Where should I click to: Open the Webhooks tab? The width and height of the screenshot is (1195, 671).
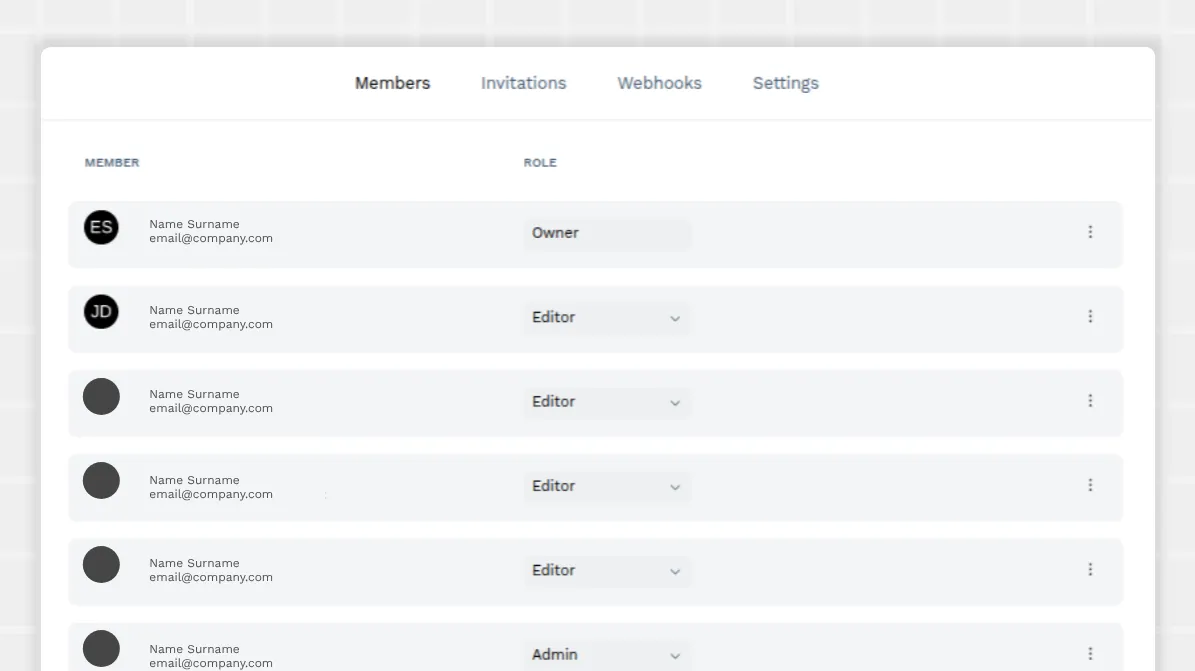coord(659,83)
